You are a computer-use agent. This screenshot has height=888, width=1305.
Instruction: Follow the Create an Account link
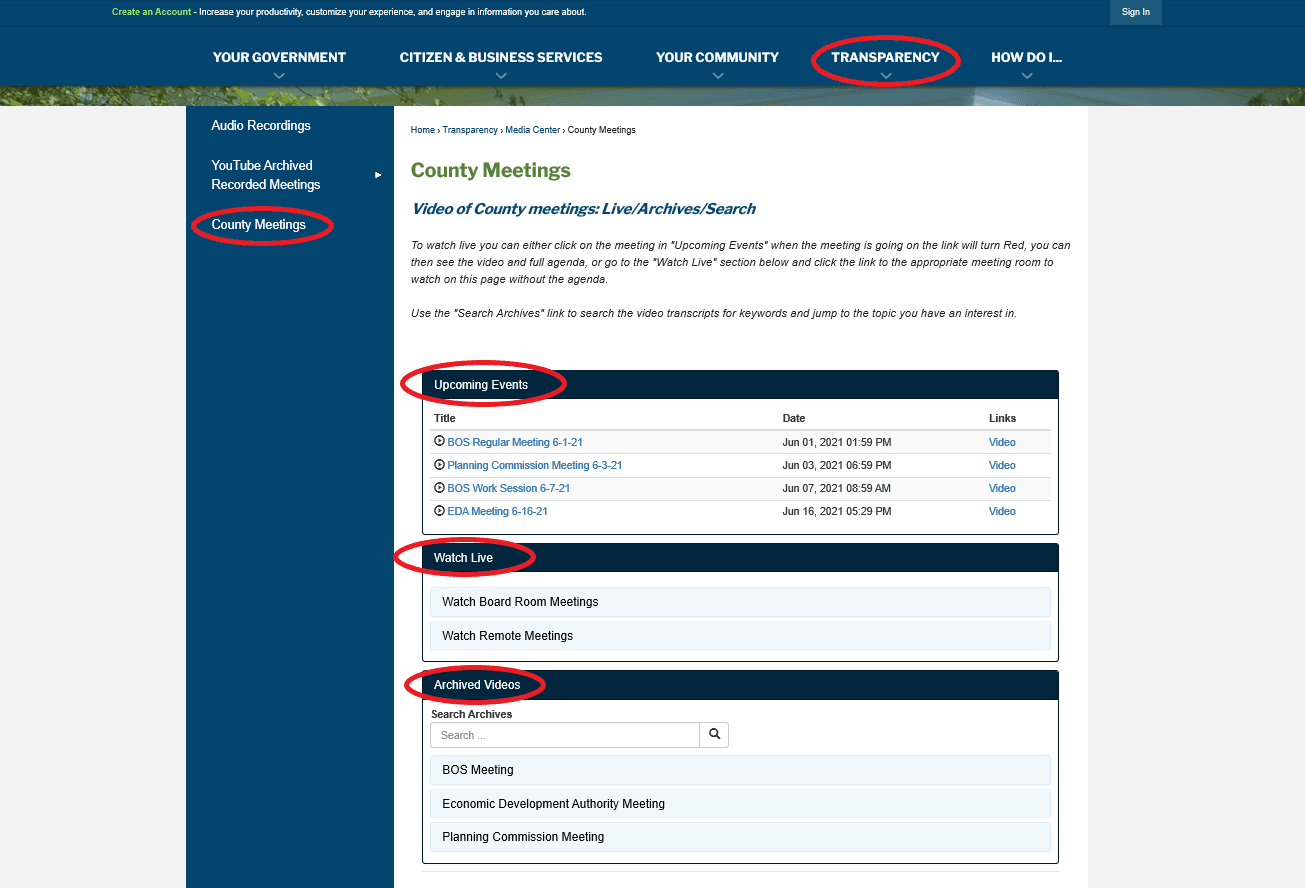coord(152,12)
